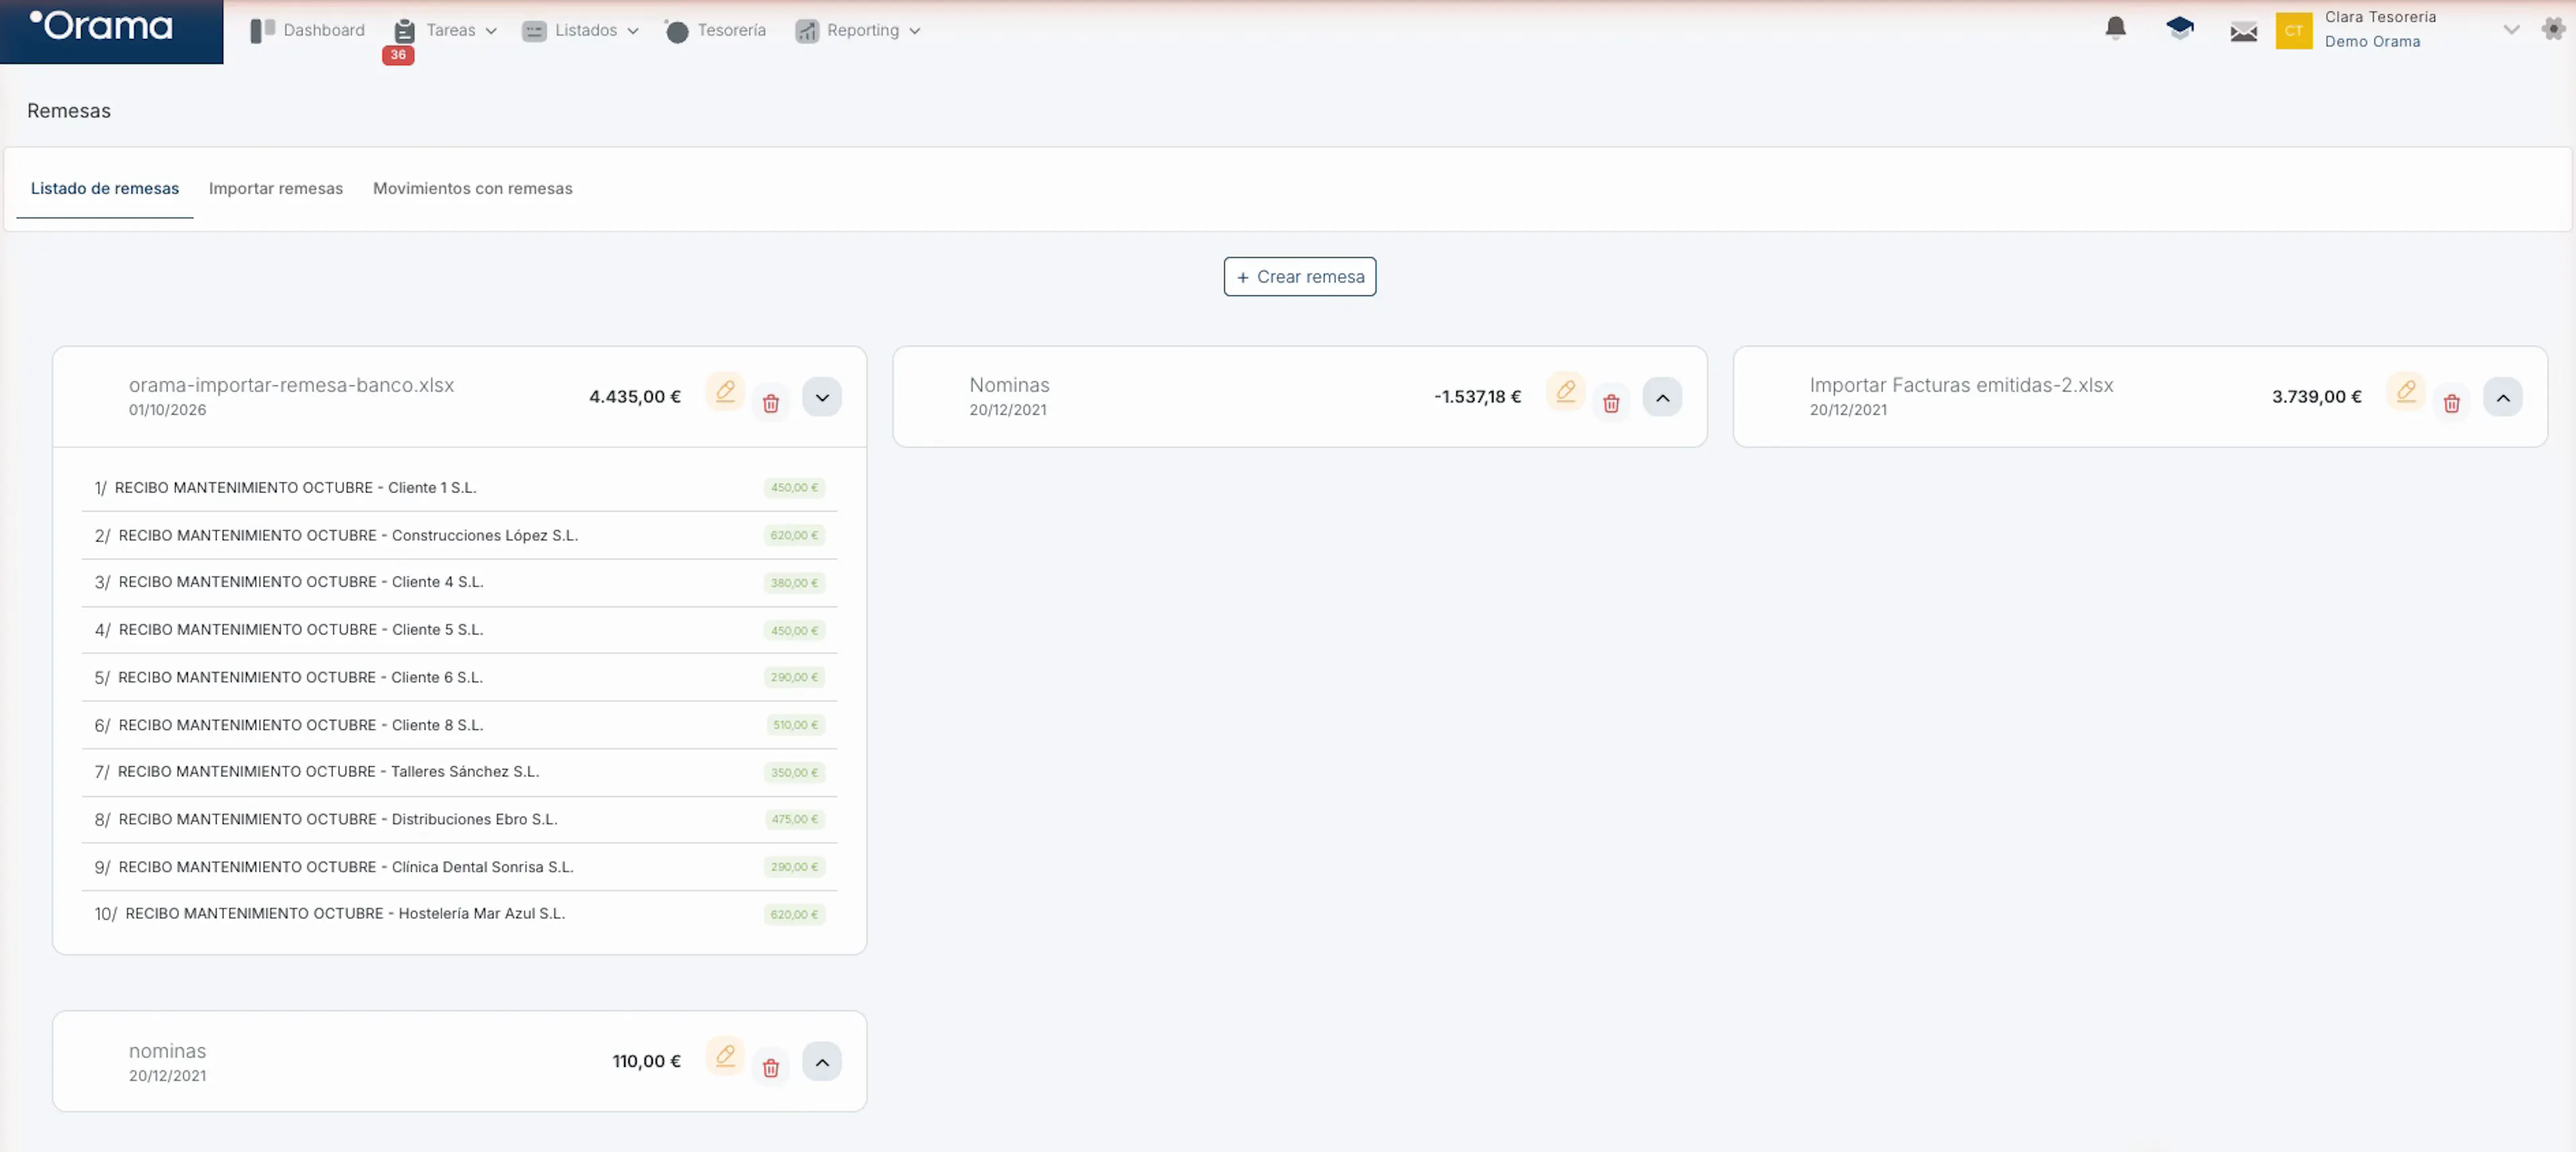Collapse the orama-importar-remesa-banco.xlsx card

(x=822, y=397)
